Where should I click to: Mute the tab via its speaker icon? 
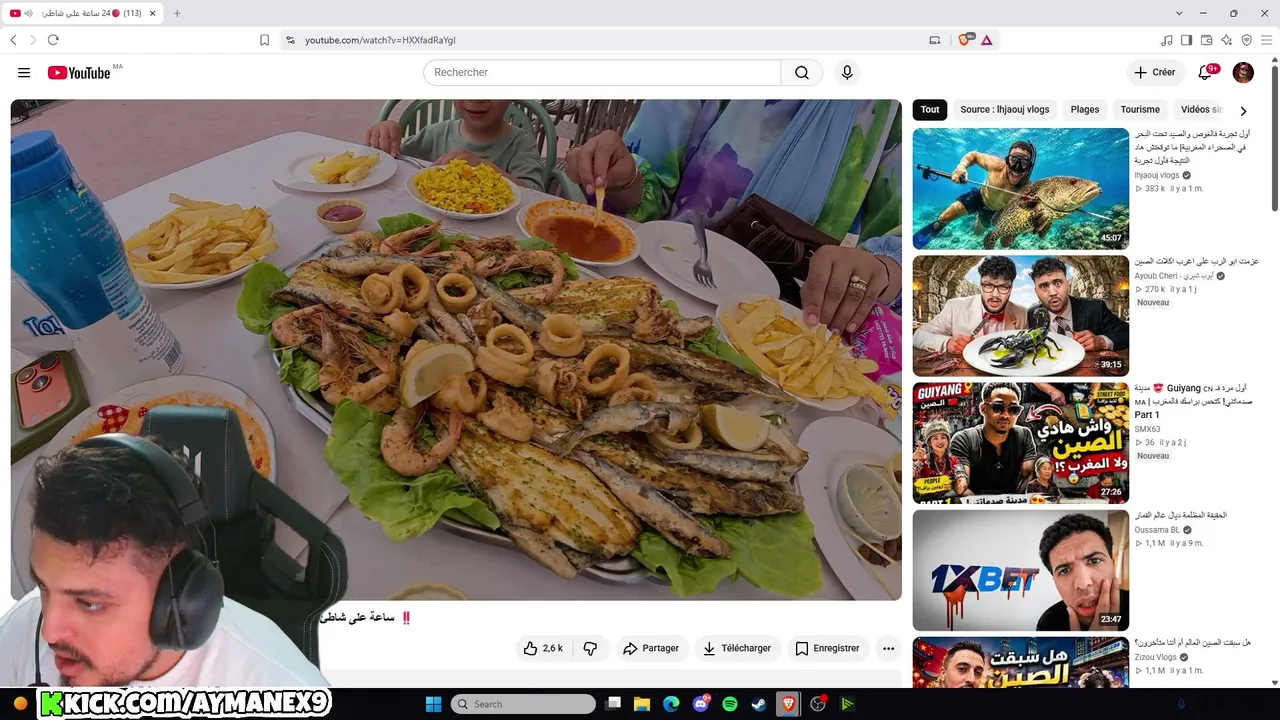pyautogui.click(x=28, y=13)
